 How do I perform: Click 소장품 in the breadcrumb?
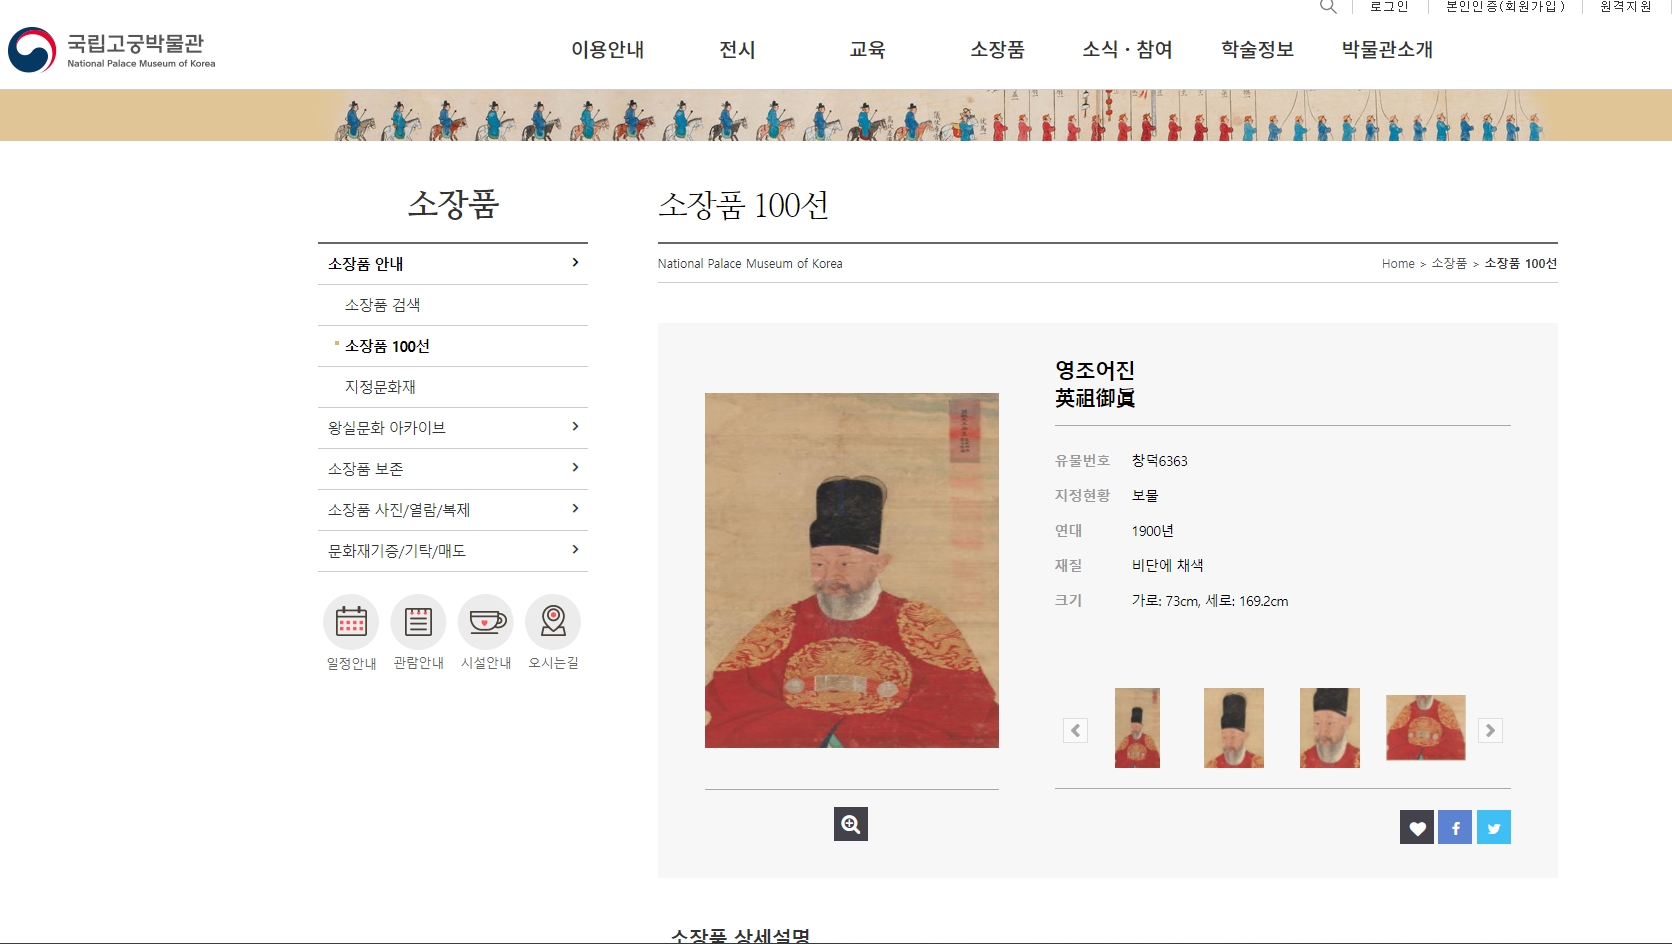point(1449,264)
